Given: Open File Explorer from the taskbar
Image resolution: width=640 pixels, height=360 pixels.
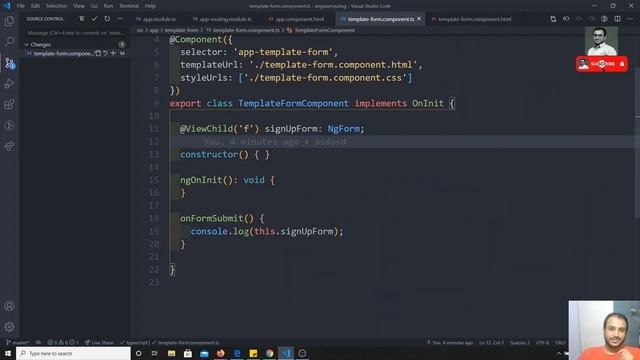Looking at the screenshot, I should (171, 353).
